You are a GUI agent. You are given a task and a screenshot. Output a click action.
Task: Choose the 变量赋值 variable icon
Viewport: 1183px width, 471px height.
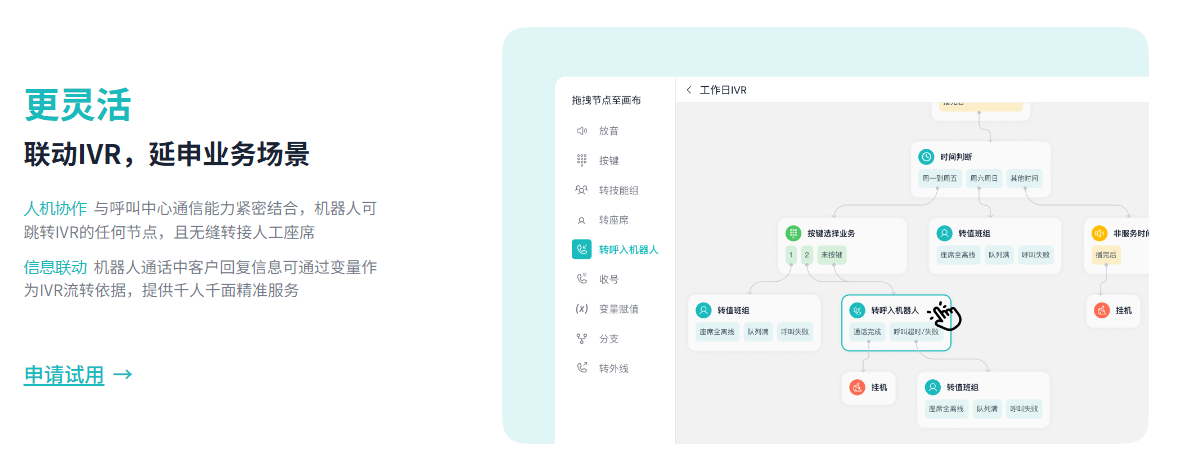[581, 309]
